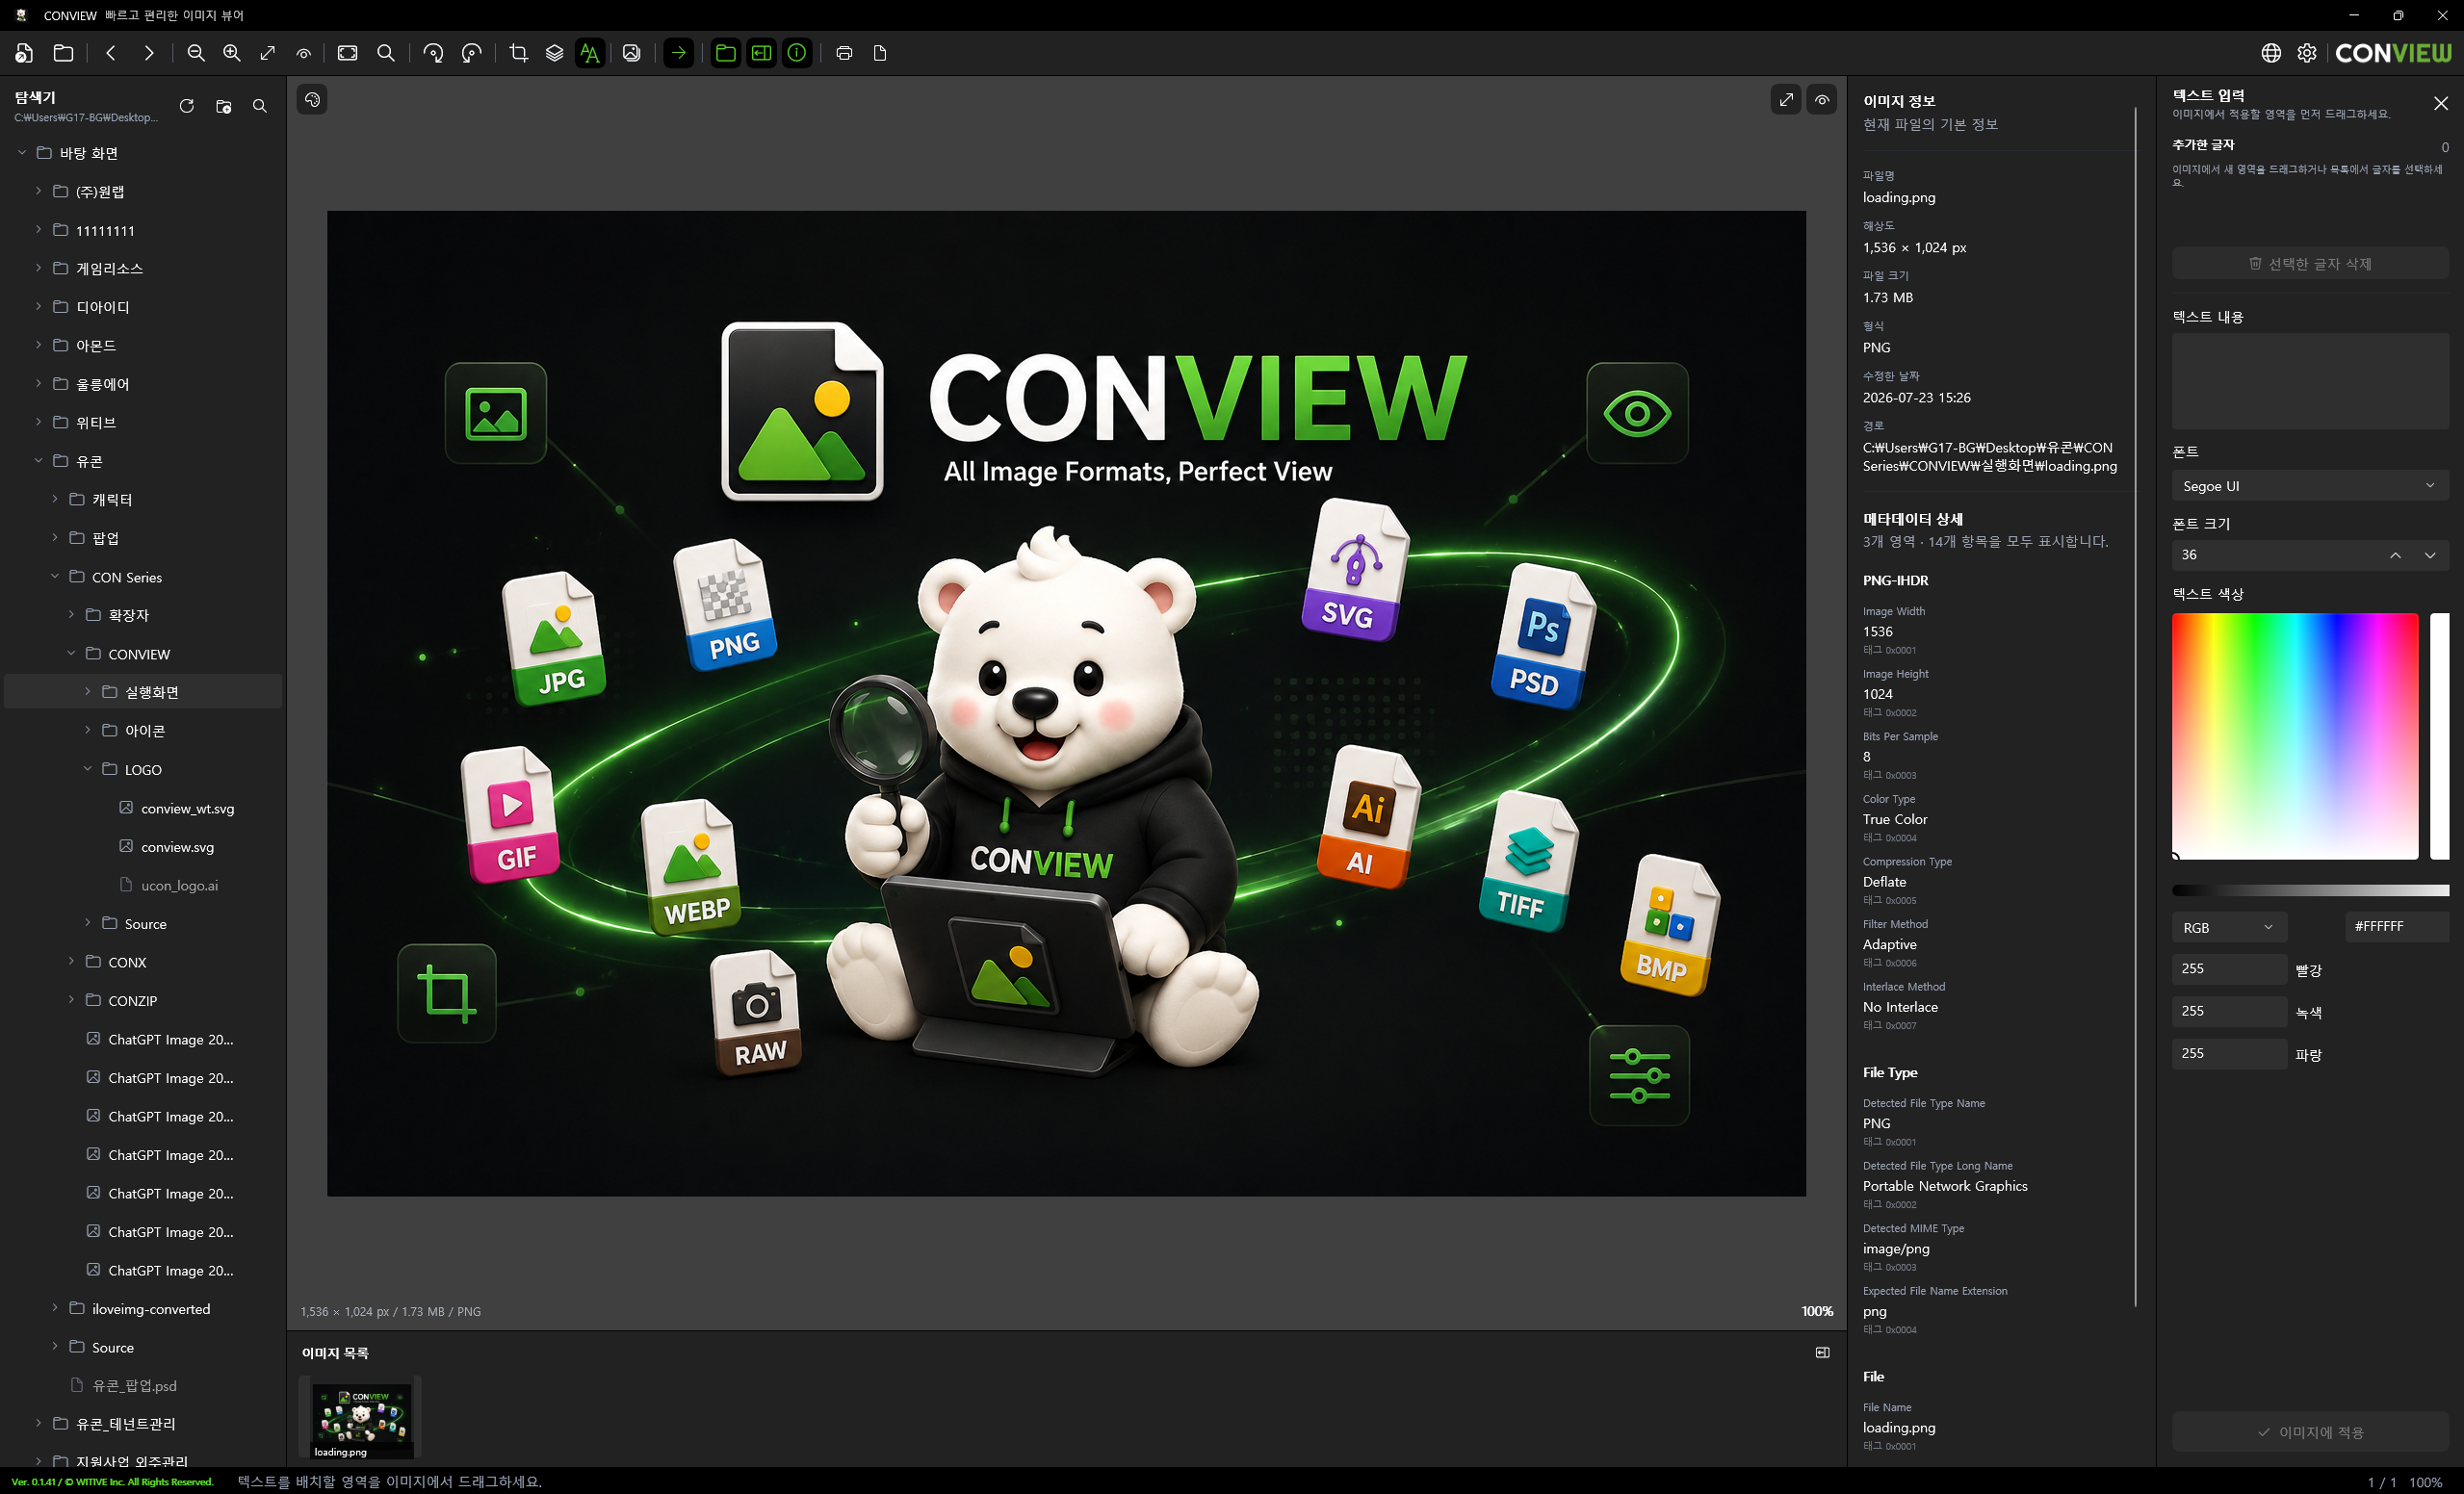The width and height of the screenshot is (2464, 1494).
Task: Collapse the image list panel icon
Action: tap(1822, 1352)
